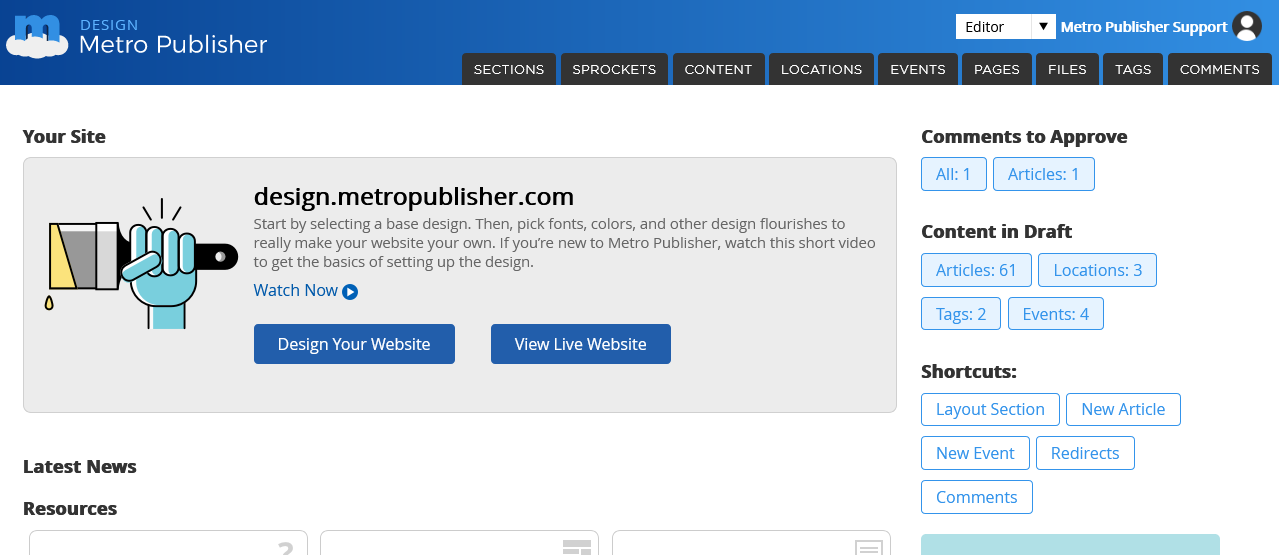This screenshot has width=1279, height=555.
Task: Click the design.metropublisher.com site title
Action: click(x=414, y=195)
